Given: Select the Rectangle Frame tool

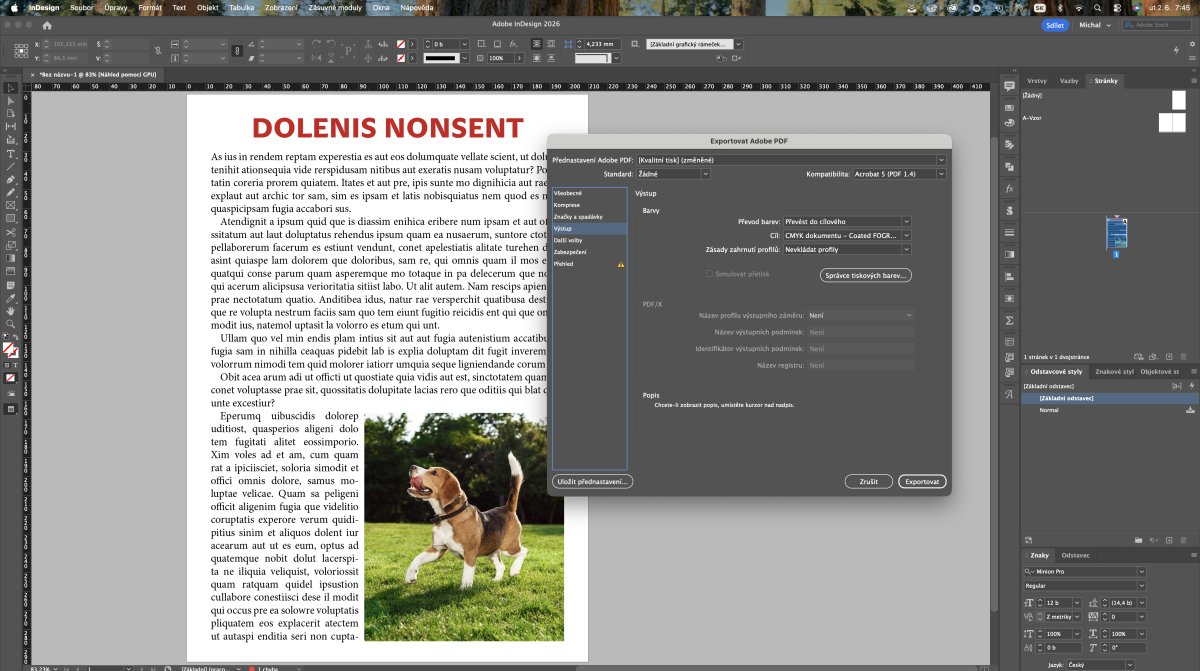Looking at the screenshot, I should [x=11, y=205].
